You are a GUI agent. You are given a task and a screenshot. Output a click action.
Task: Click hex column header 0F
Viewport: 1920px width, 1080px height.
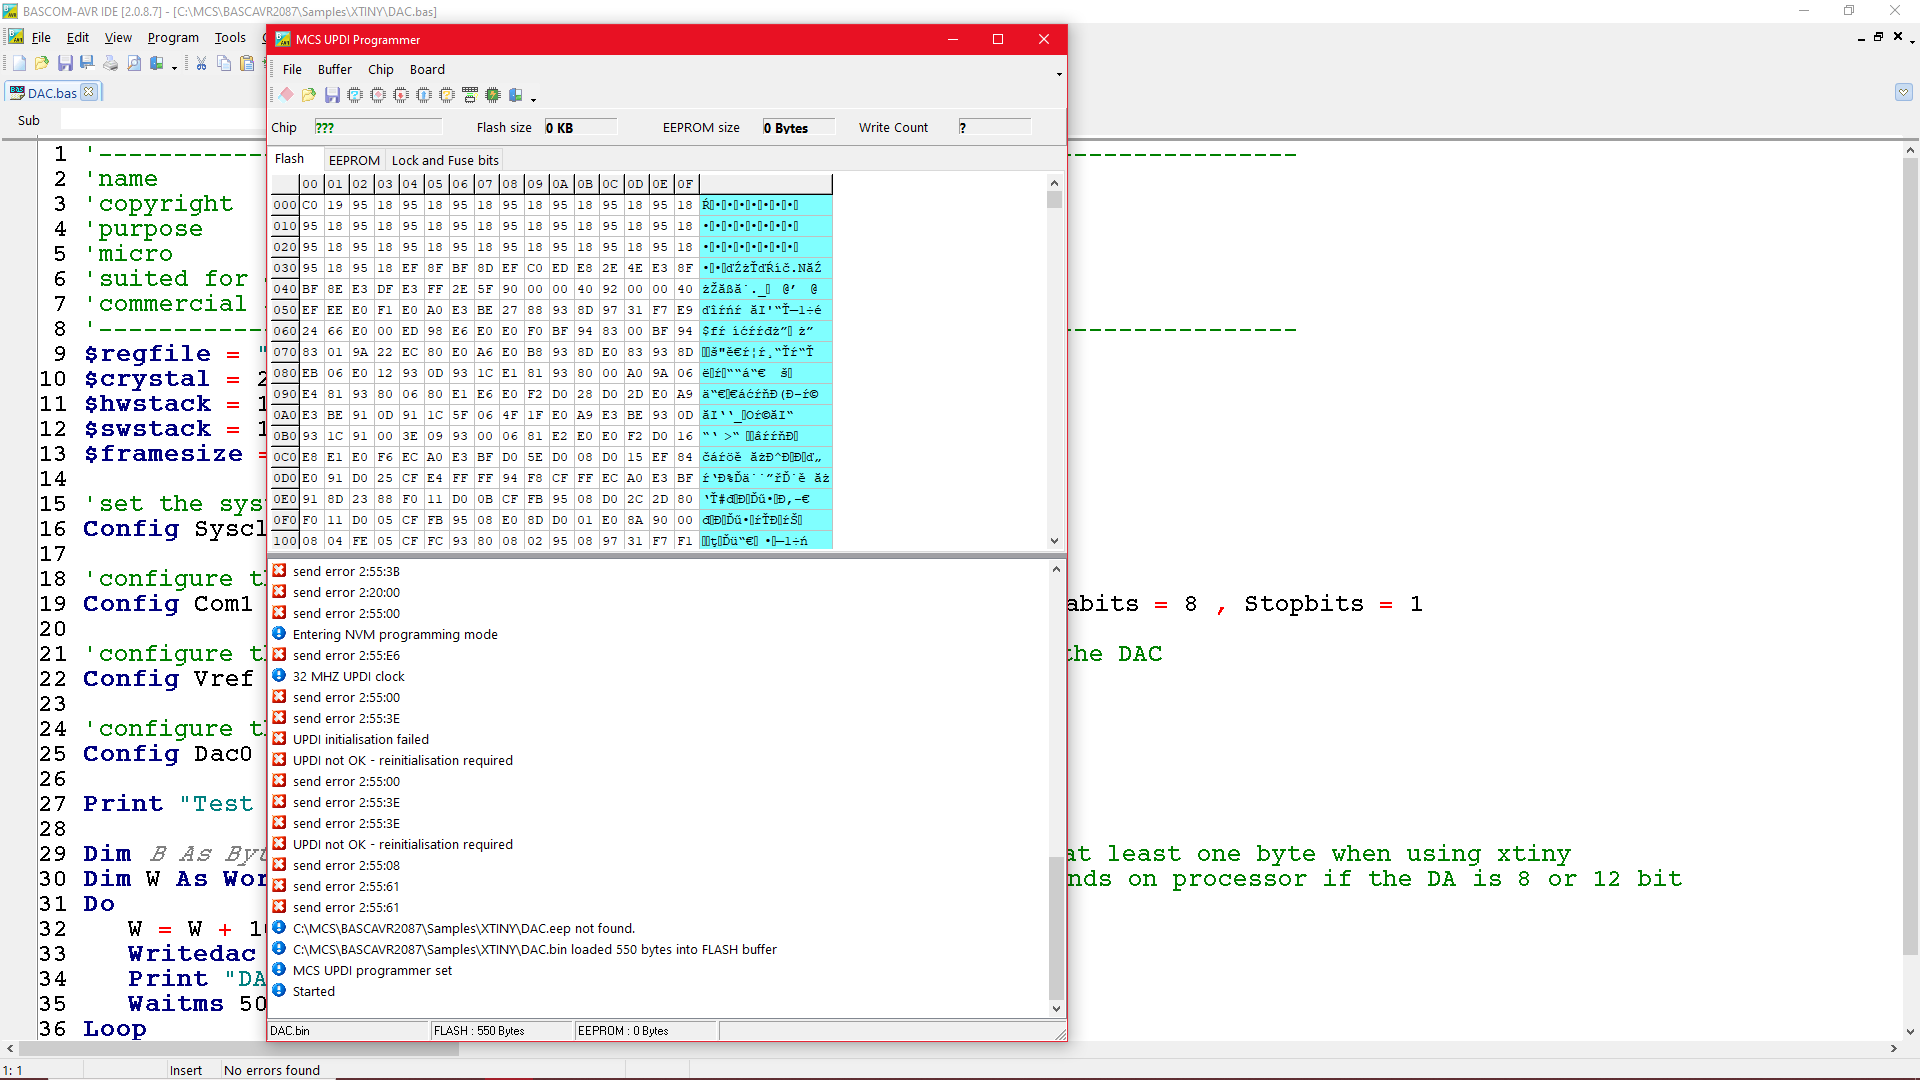click(685, 184)
